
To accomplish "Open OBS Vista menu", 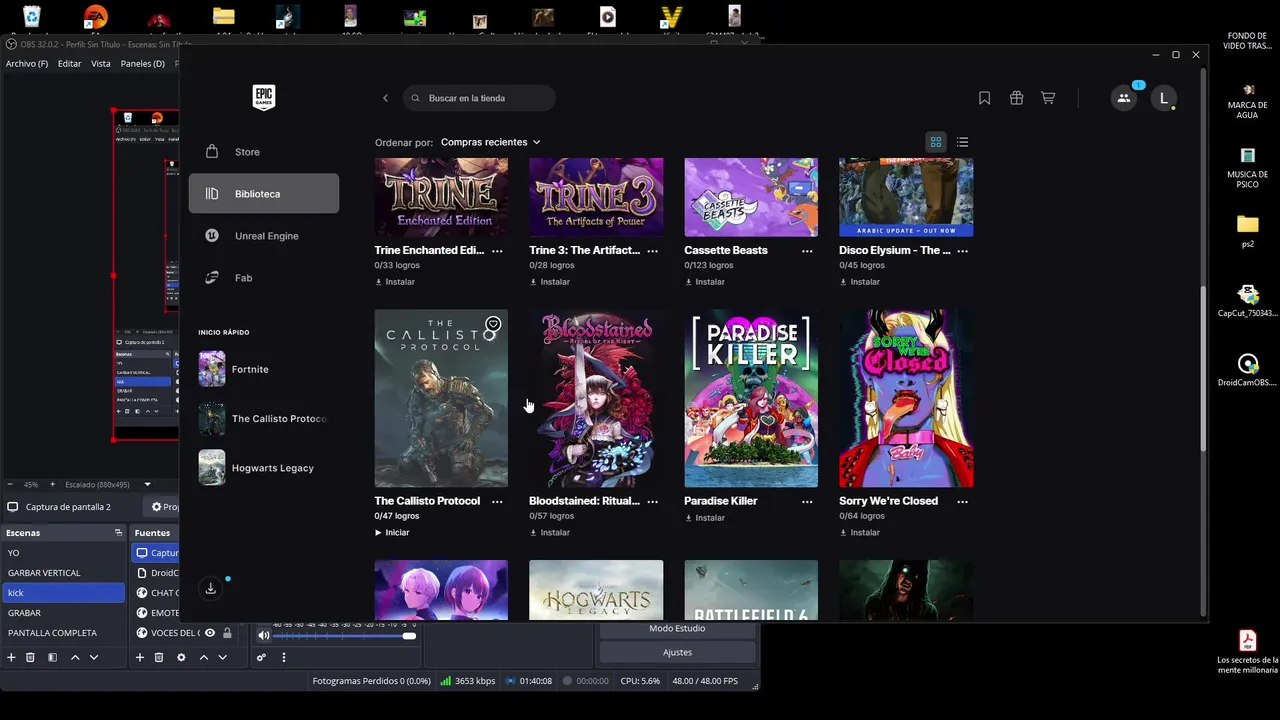I will (x=101, y=64).
